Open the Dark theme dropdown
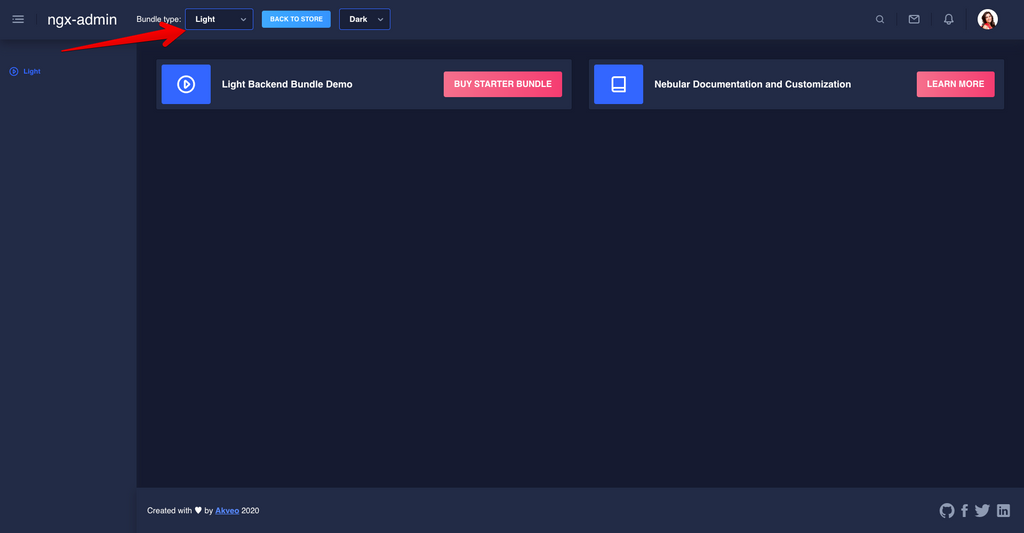This screenshot has height=533, width=1024. pyautogui.click(x=364, y=19)
